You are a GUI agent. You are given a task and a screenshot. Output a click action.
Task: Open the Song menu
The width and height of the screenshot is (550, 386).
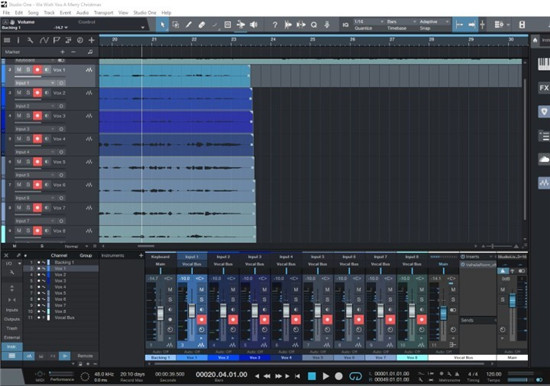[33, 13]
